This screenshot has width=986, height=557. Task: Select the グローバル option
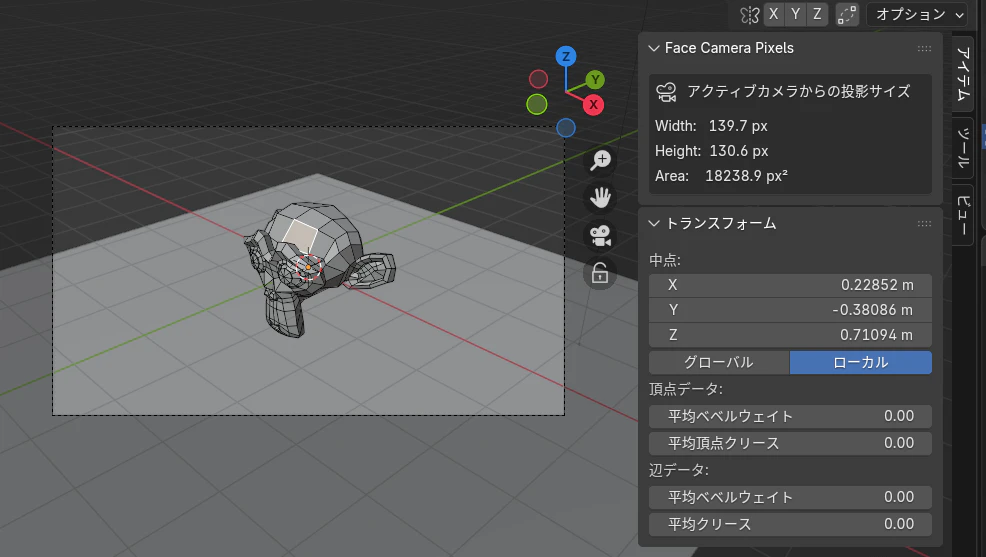pos(719,362)
